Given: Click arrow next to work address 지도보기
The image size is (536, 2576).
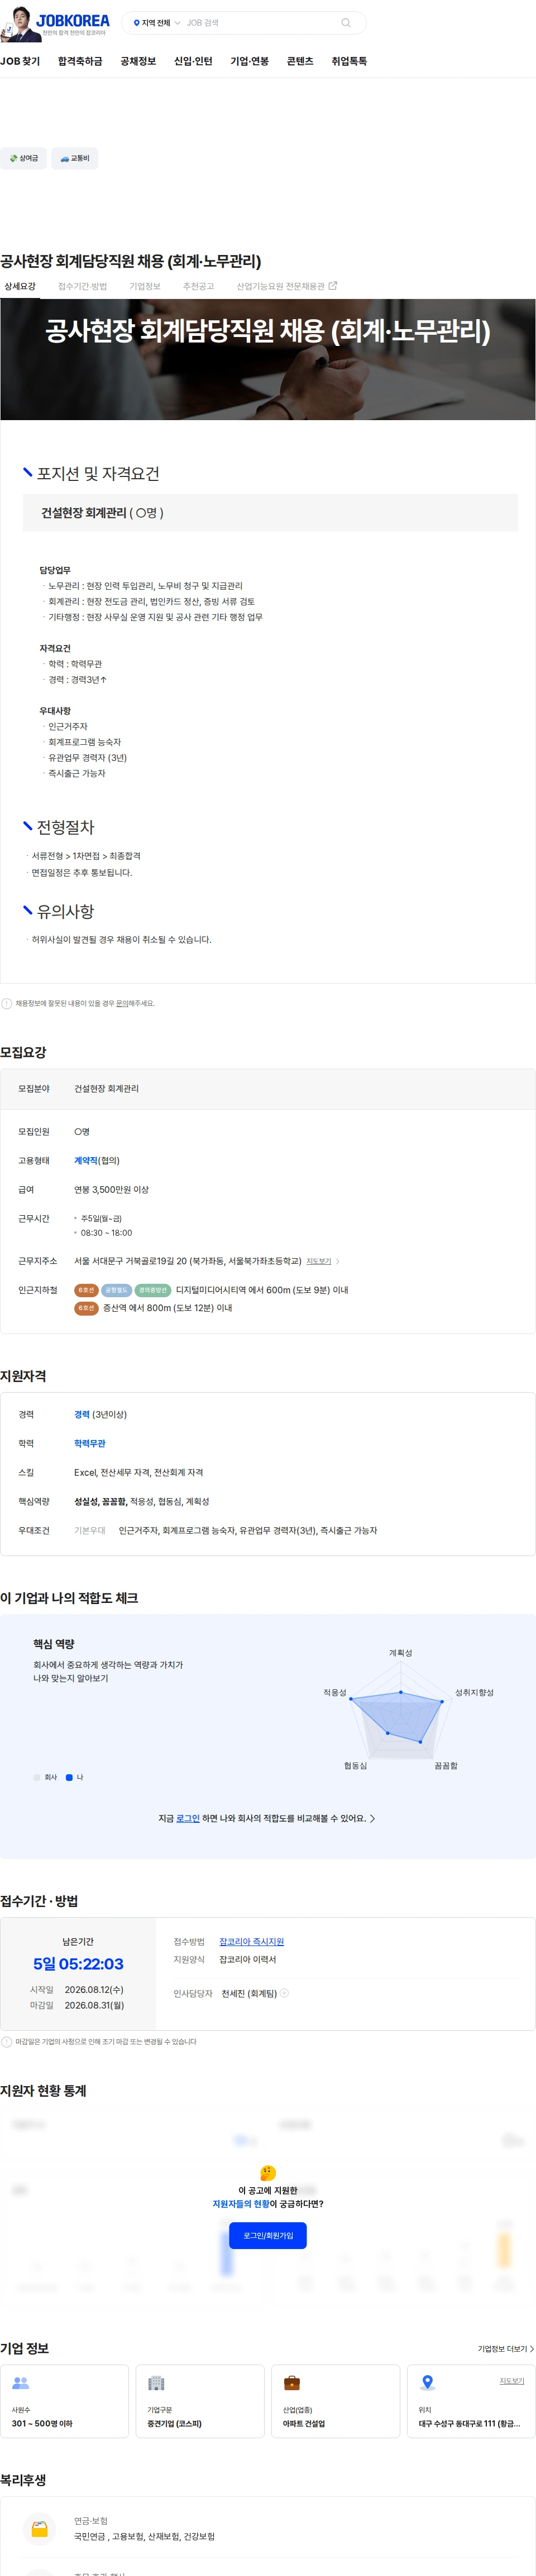Looking at the screenshot, I should click(x=338, y=1262).
